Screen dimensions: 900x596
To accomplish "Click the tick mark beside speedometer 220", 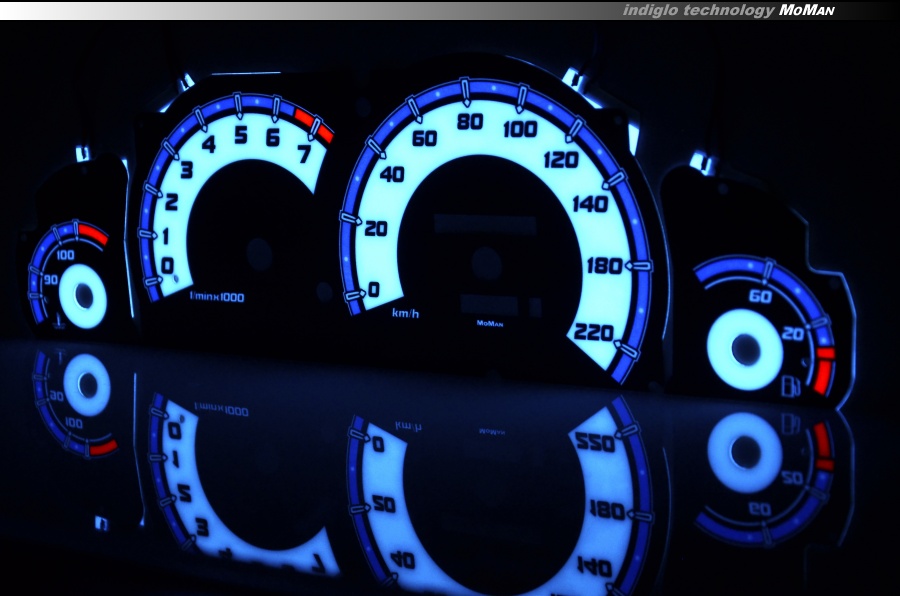I will click(628, 349).
